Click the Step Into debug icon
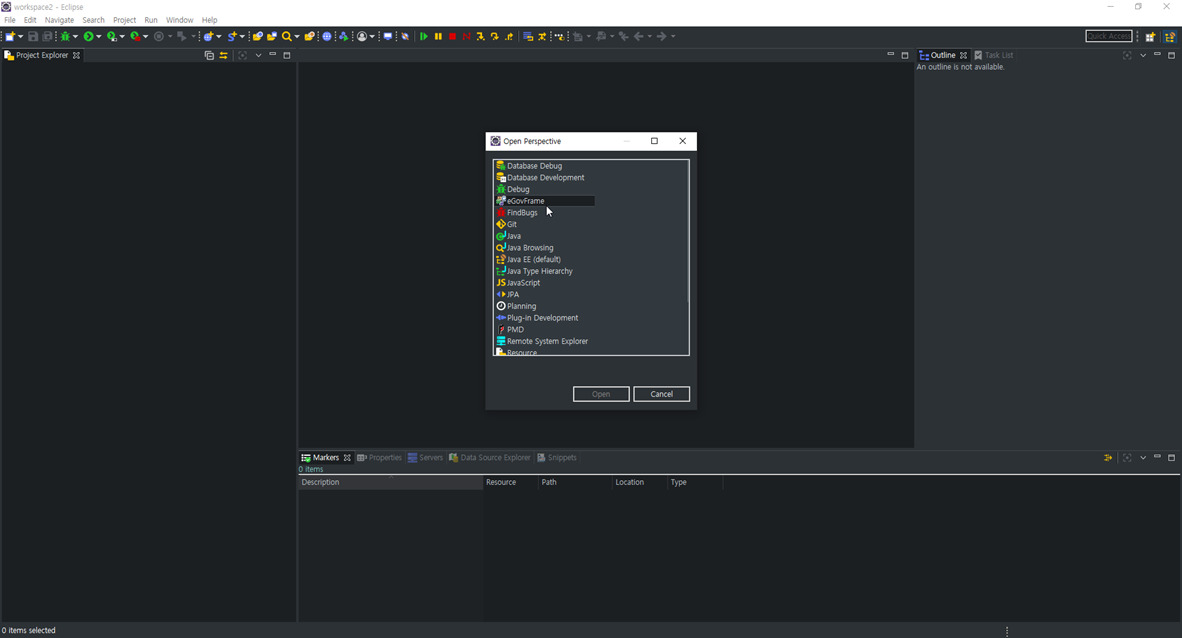 point(480,36)
